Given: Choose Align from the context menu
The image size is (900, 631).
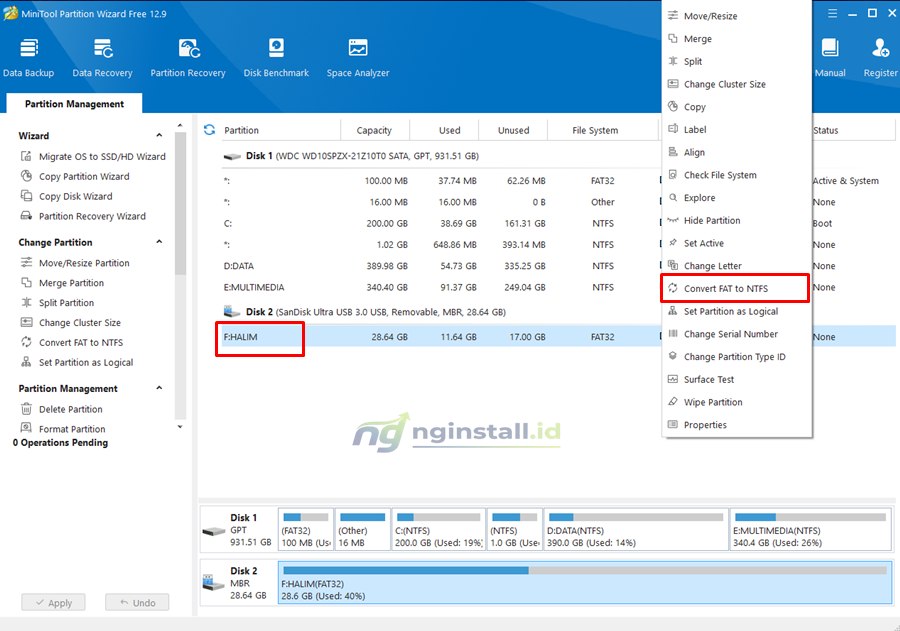Looking at the screenshot, I should coord(736,152).
